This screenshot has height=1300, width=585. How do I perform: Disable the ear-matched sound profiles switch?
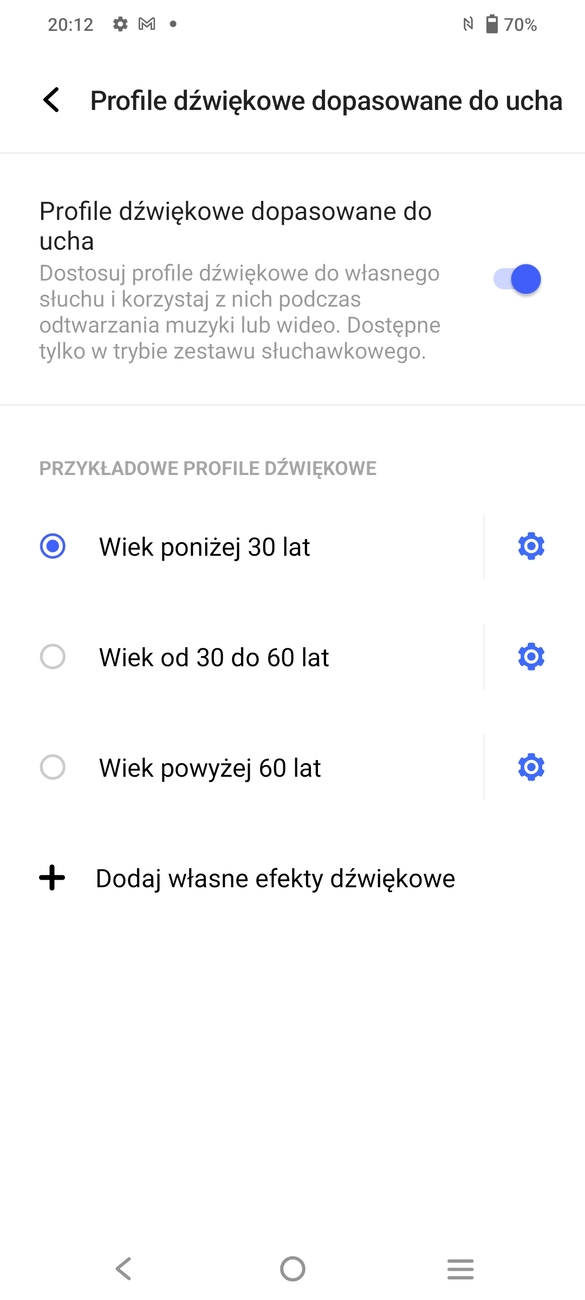point(517,279)
